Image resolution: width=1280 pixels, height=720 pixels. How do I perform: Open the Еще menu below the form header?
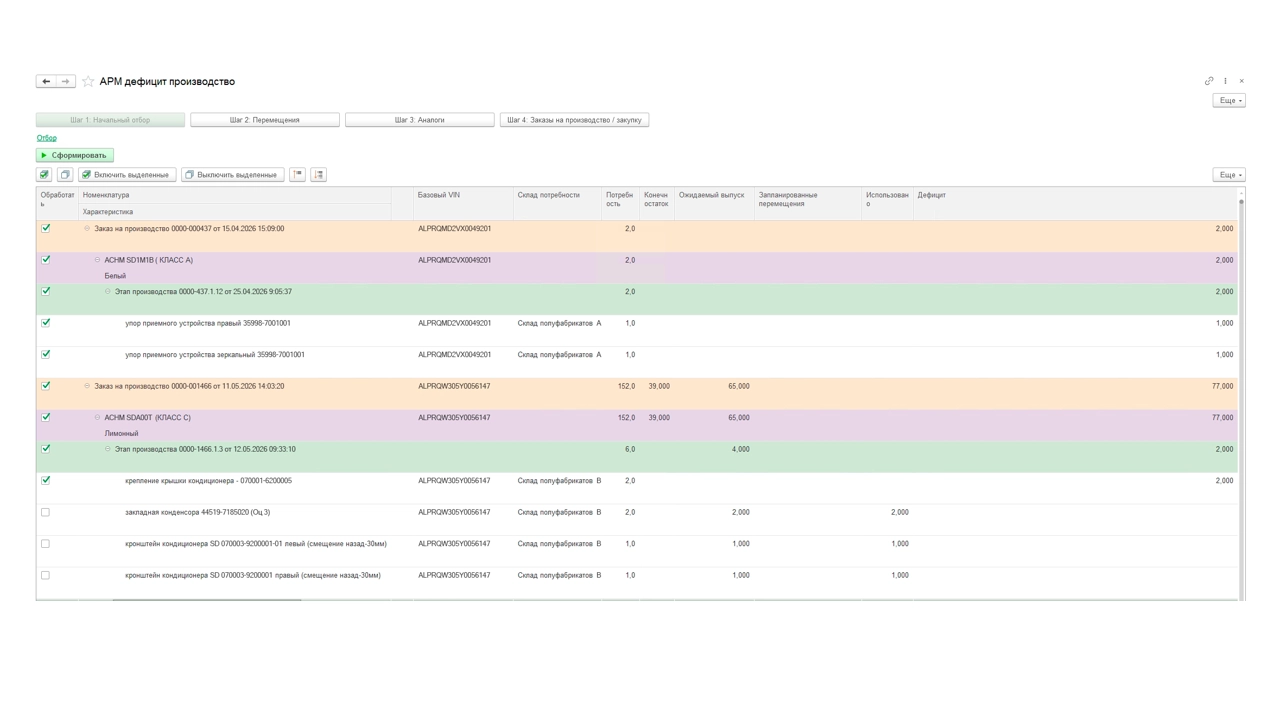click(1229, 100)
